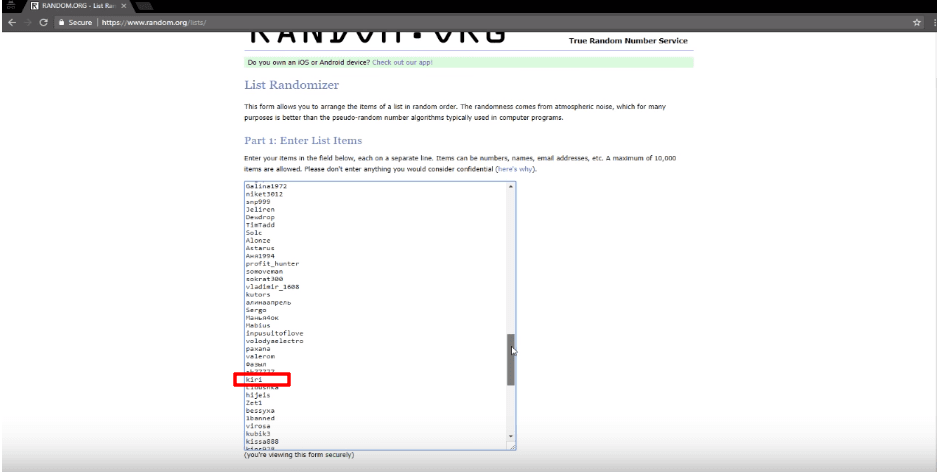Click the textarea resize grip corner
The width and height of the screenshot is (937, 472).
(x=512, y=446)
